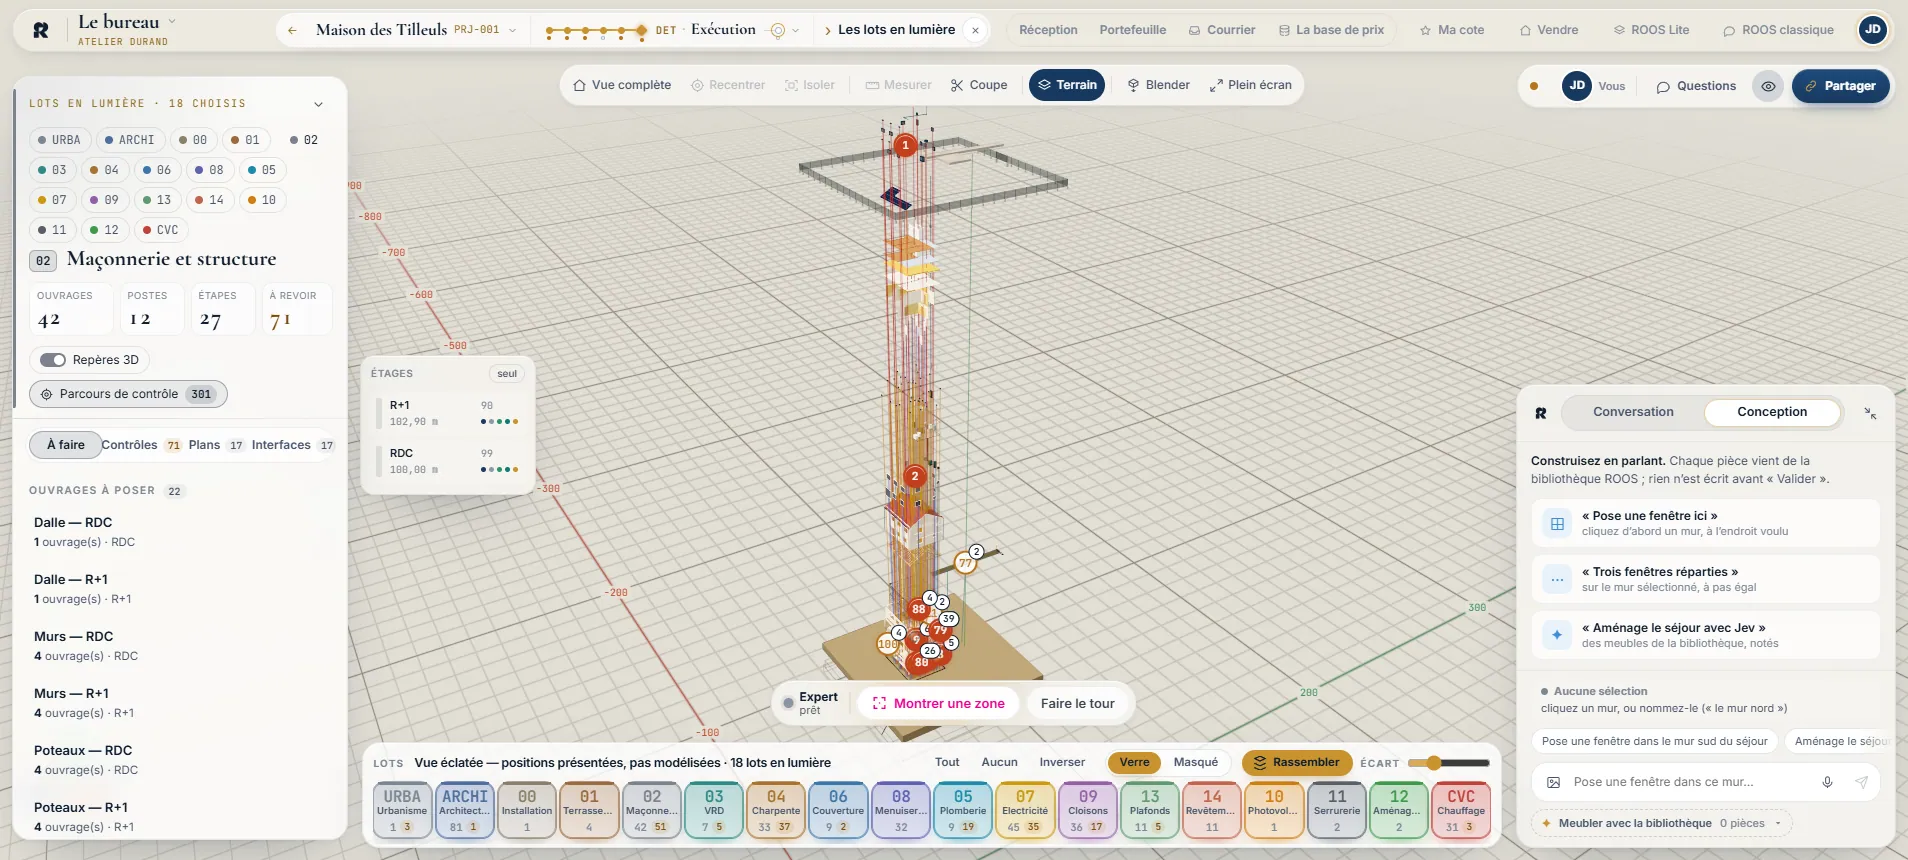Click the Rassembler button
The image size is (1908, 860).
point(1297,763)
